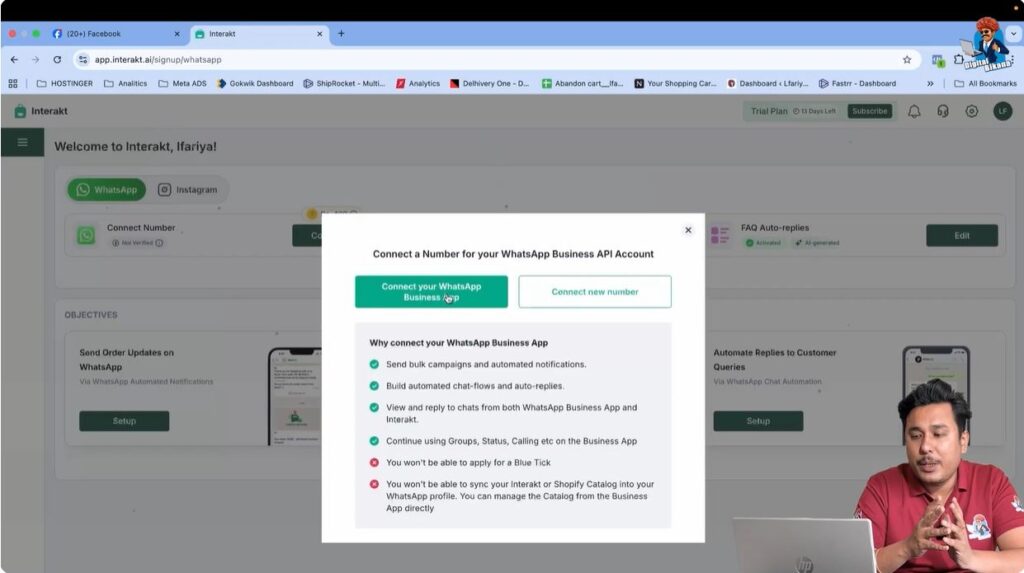Click the Activated status badge
This screenshot has height=573, width=1024.
[763, 243]
